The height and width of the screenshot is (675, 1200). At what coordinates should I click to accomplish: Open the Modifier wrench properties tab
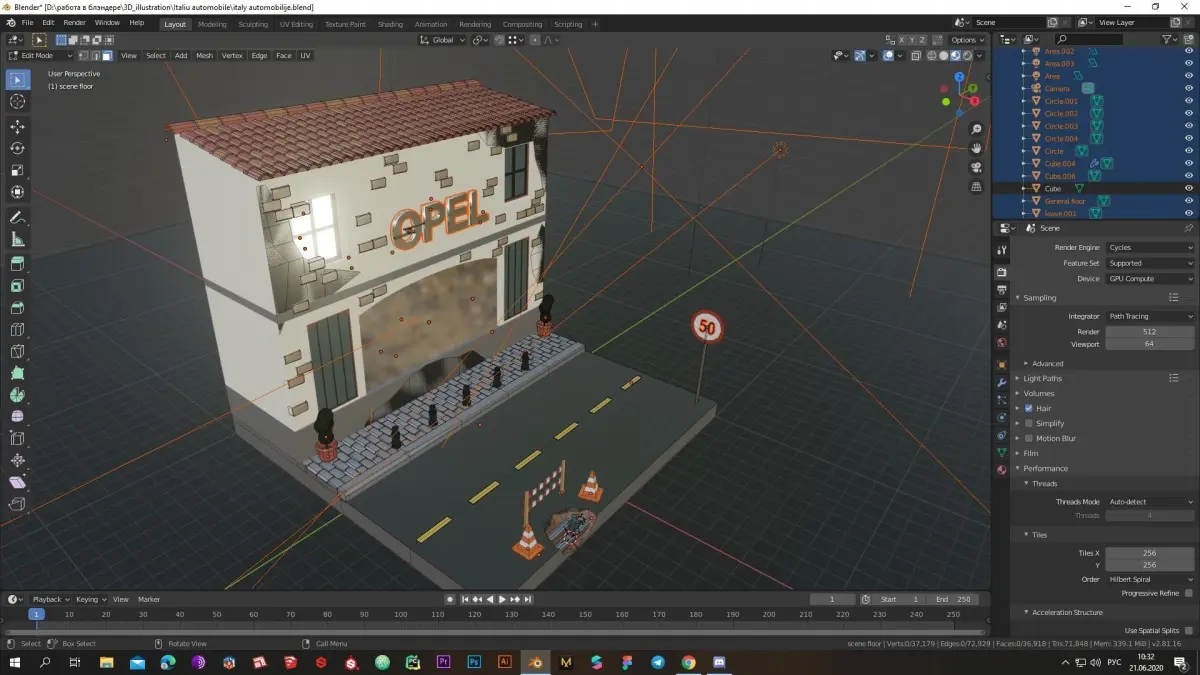[1001, 382]
